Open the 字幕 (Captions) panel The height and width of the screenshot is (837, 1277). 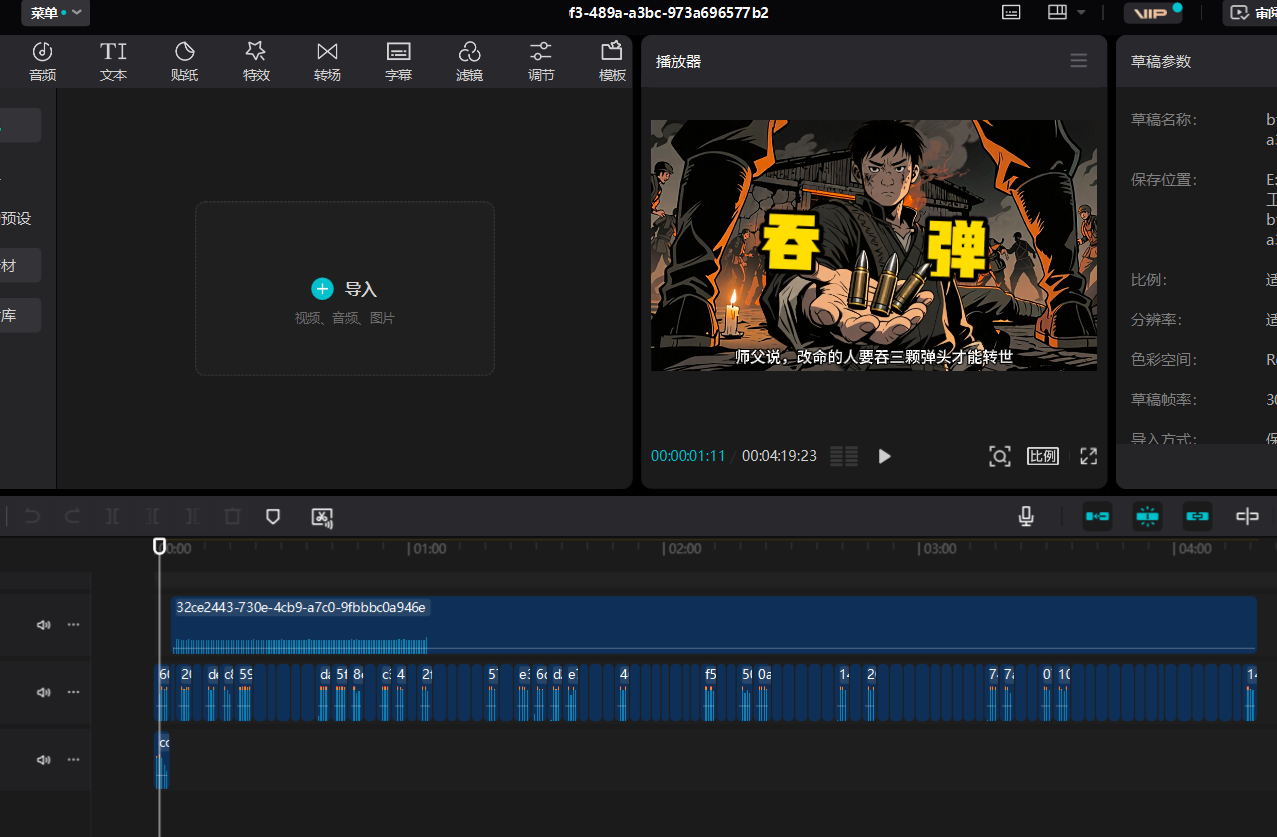(x=398, y=61)
